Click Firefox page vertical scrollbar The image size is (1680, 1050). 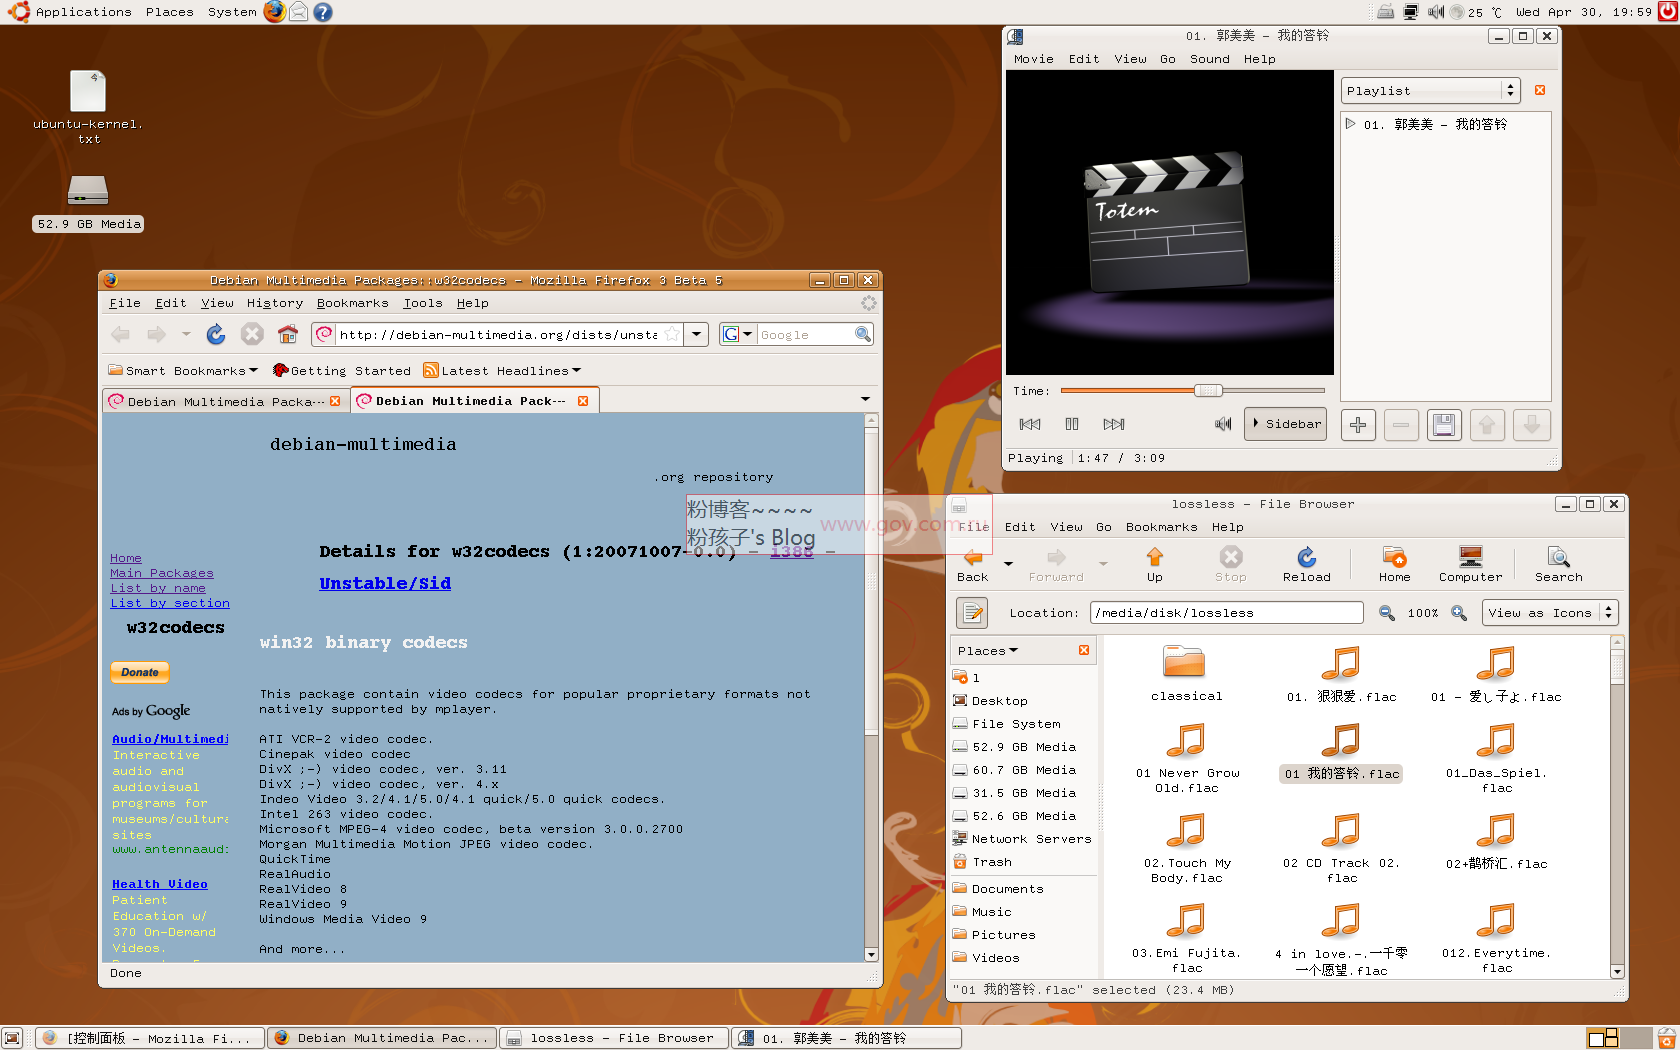coord(871,688)
